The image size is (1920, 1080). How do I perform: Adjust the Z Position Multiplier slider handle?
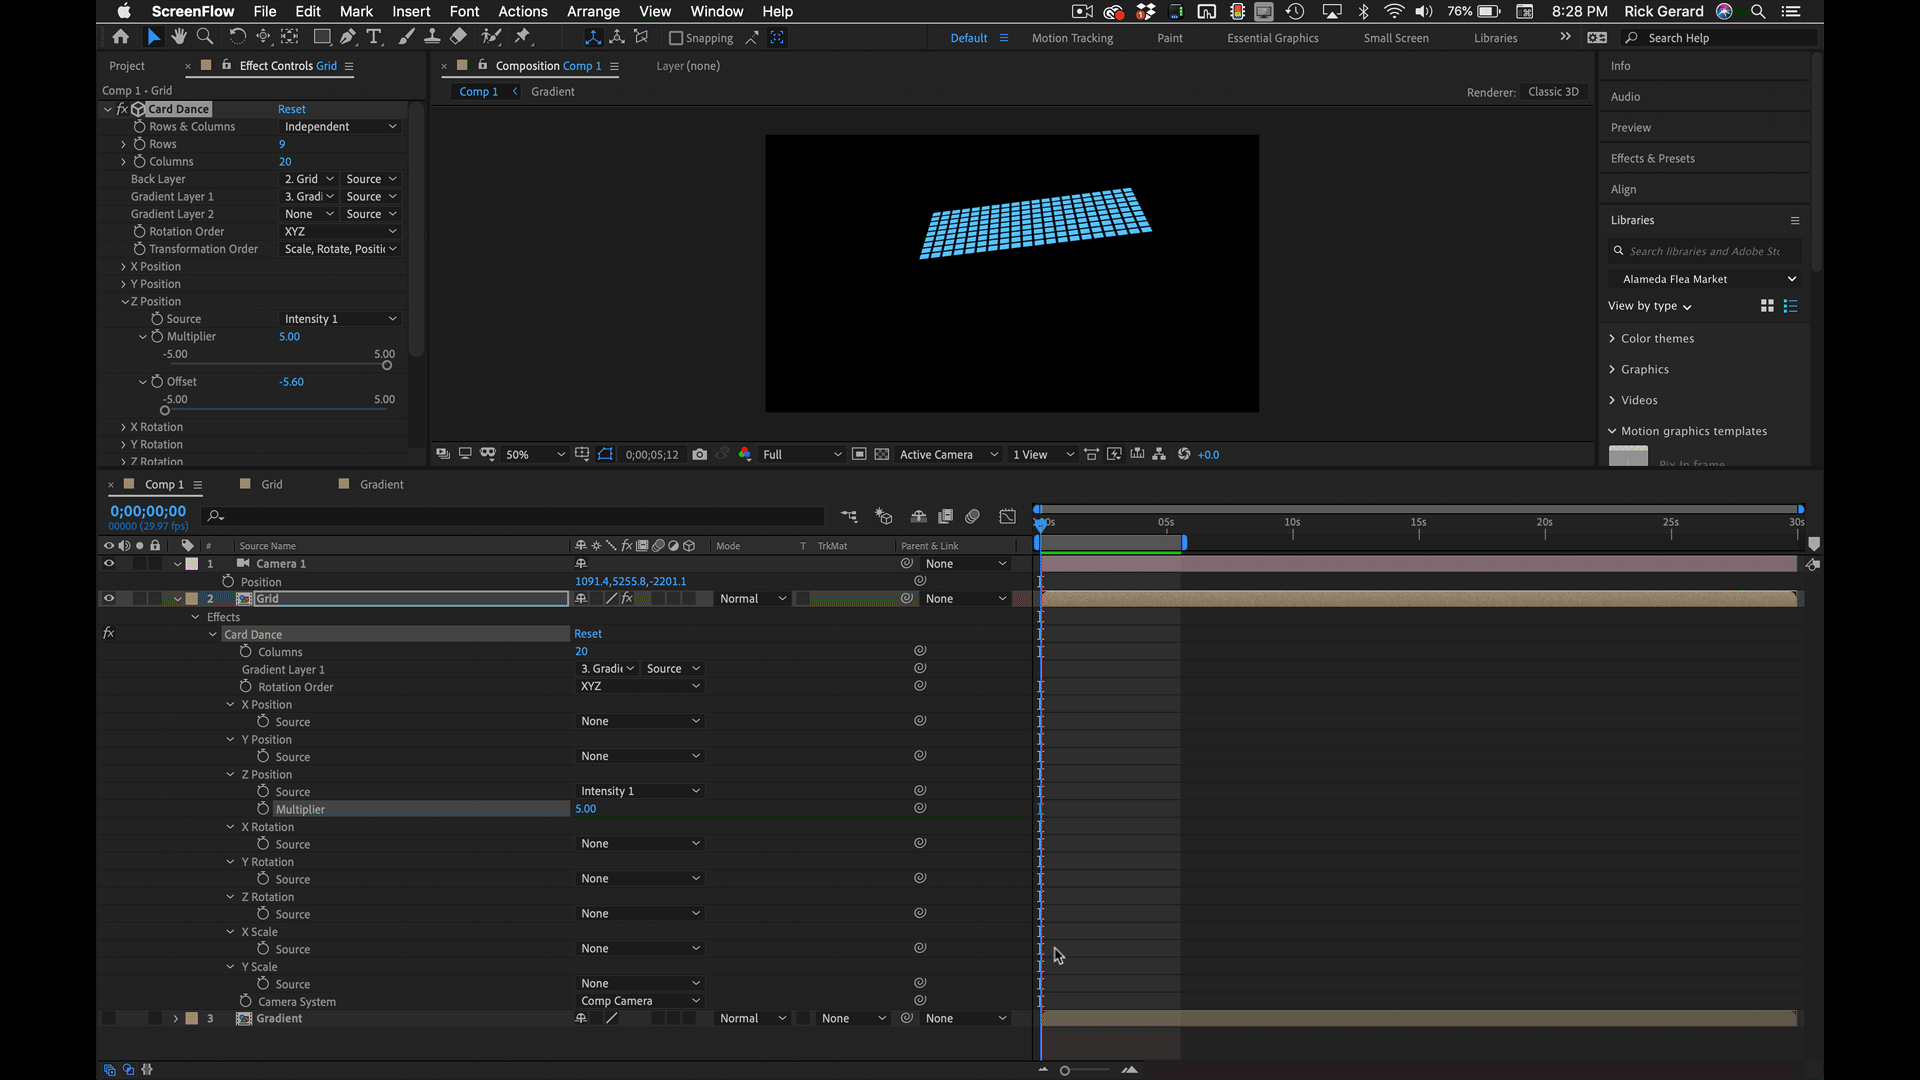(x=387, y=366)
